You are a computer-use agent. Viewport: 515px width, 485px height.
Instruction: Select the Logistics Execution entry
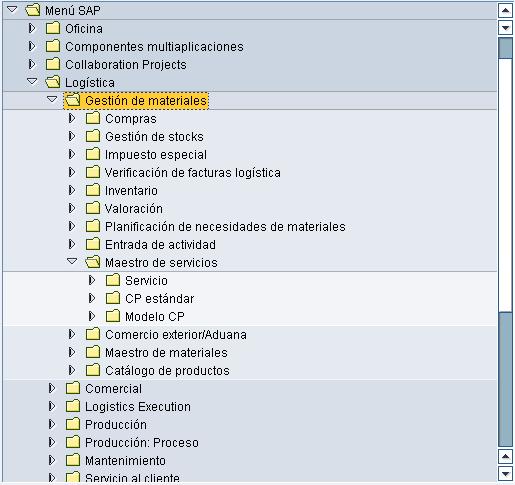click(x=138, y=406)
